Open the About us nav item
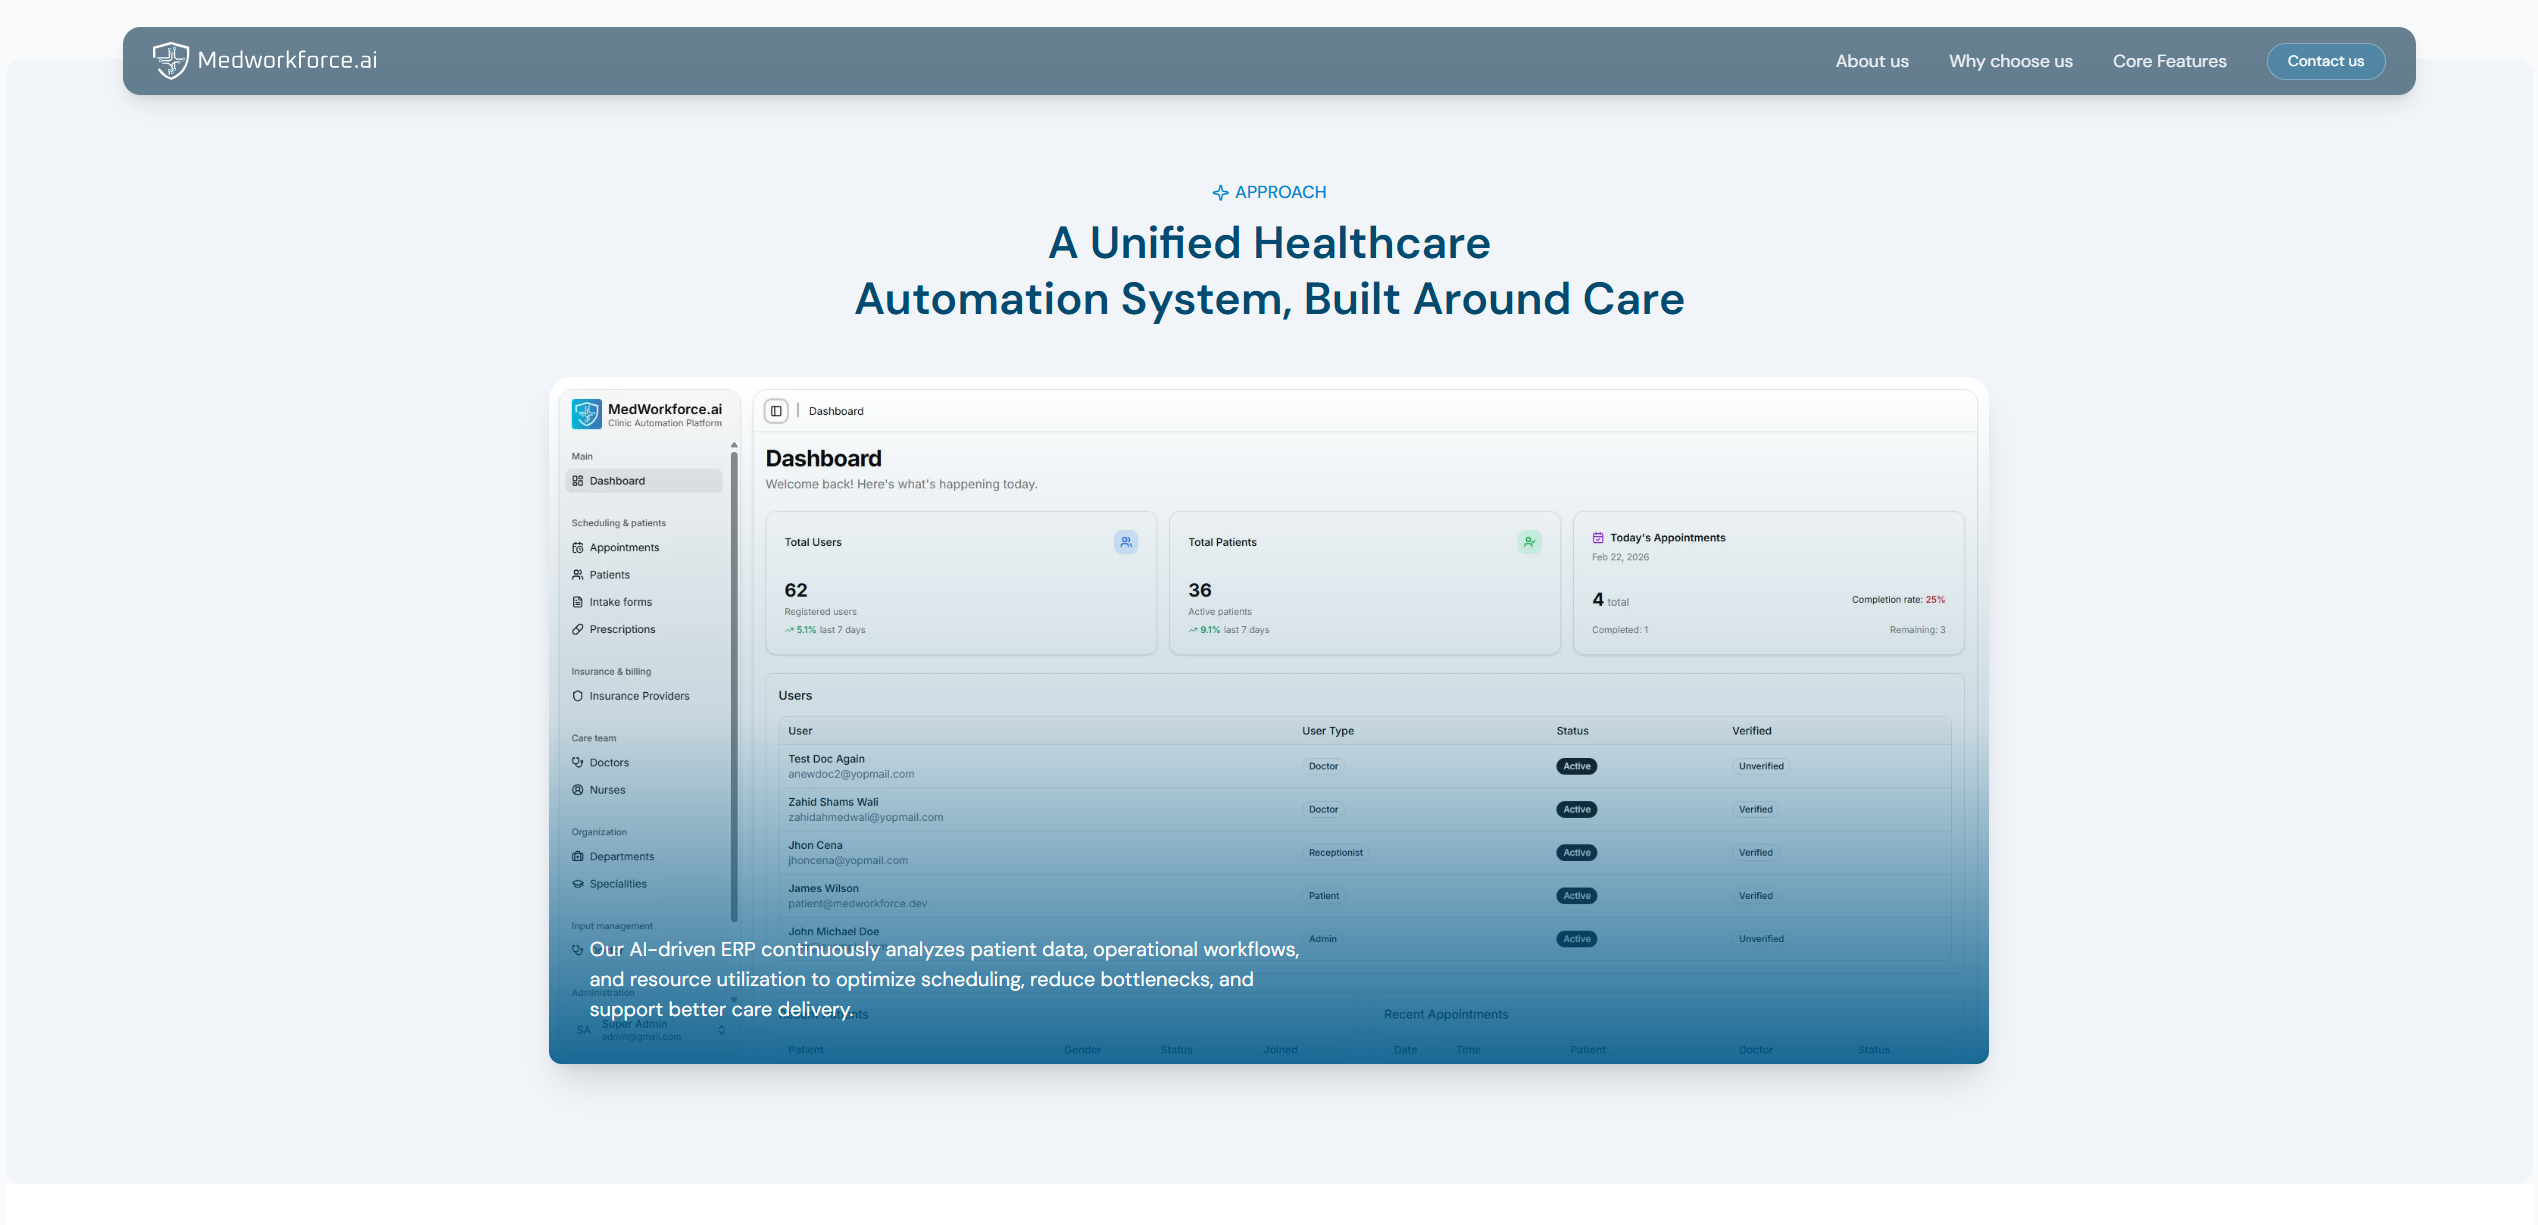 pos(1871,61)
